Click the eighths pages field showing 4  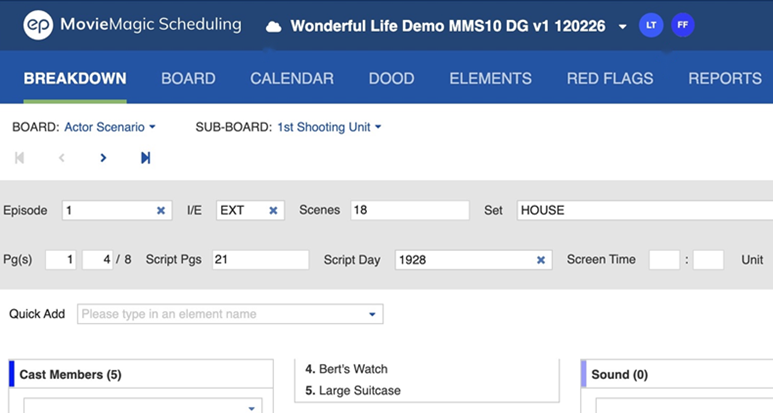(98, 260)
